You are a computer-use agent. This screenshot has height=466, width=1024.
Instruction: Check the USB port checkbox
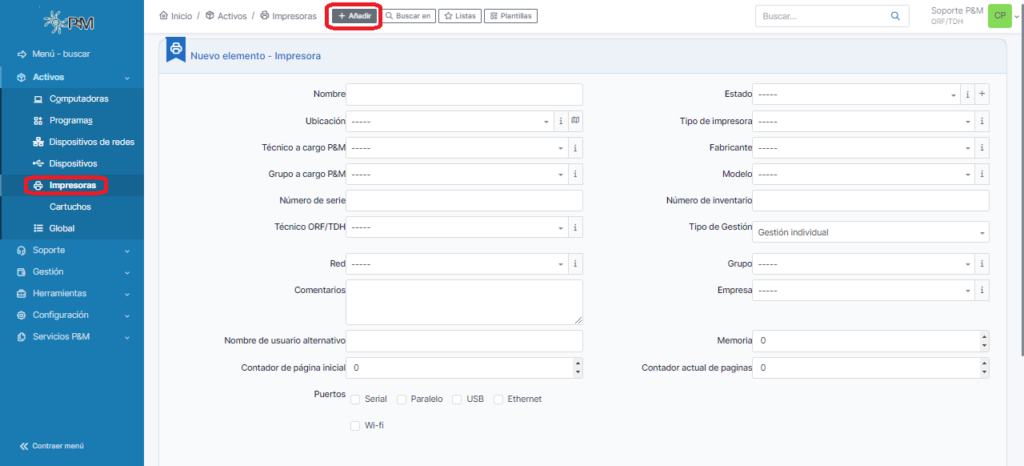pos(457,399)
